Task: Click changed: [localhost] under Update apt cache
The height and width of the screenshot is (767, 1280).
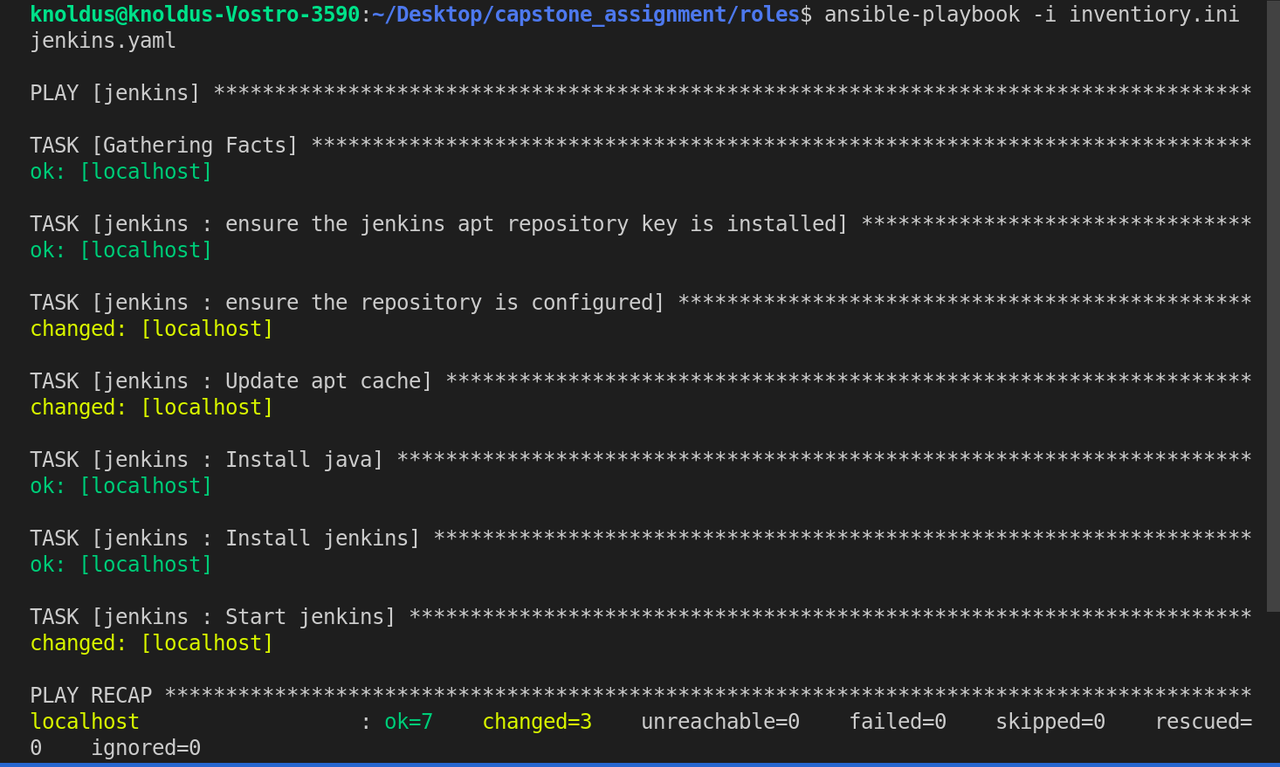Action: pos(151,407)
